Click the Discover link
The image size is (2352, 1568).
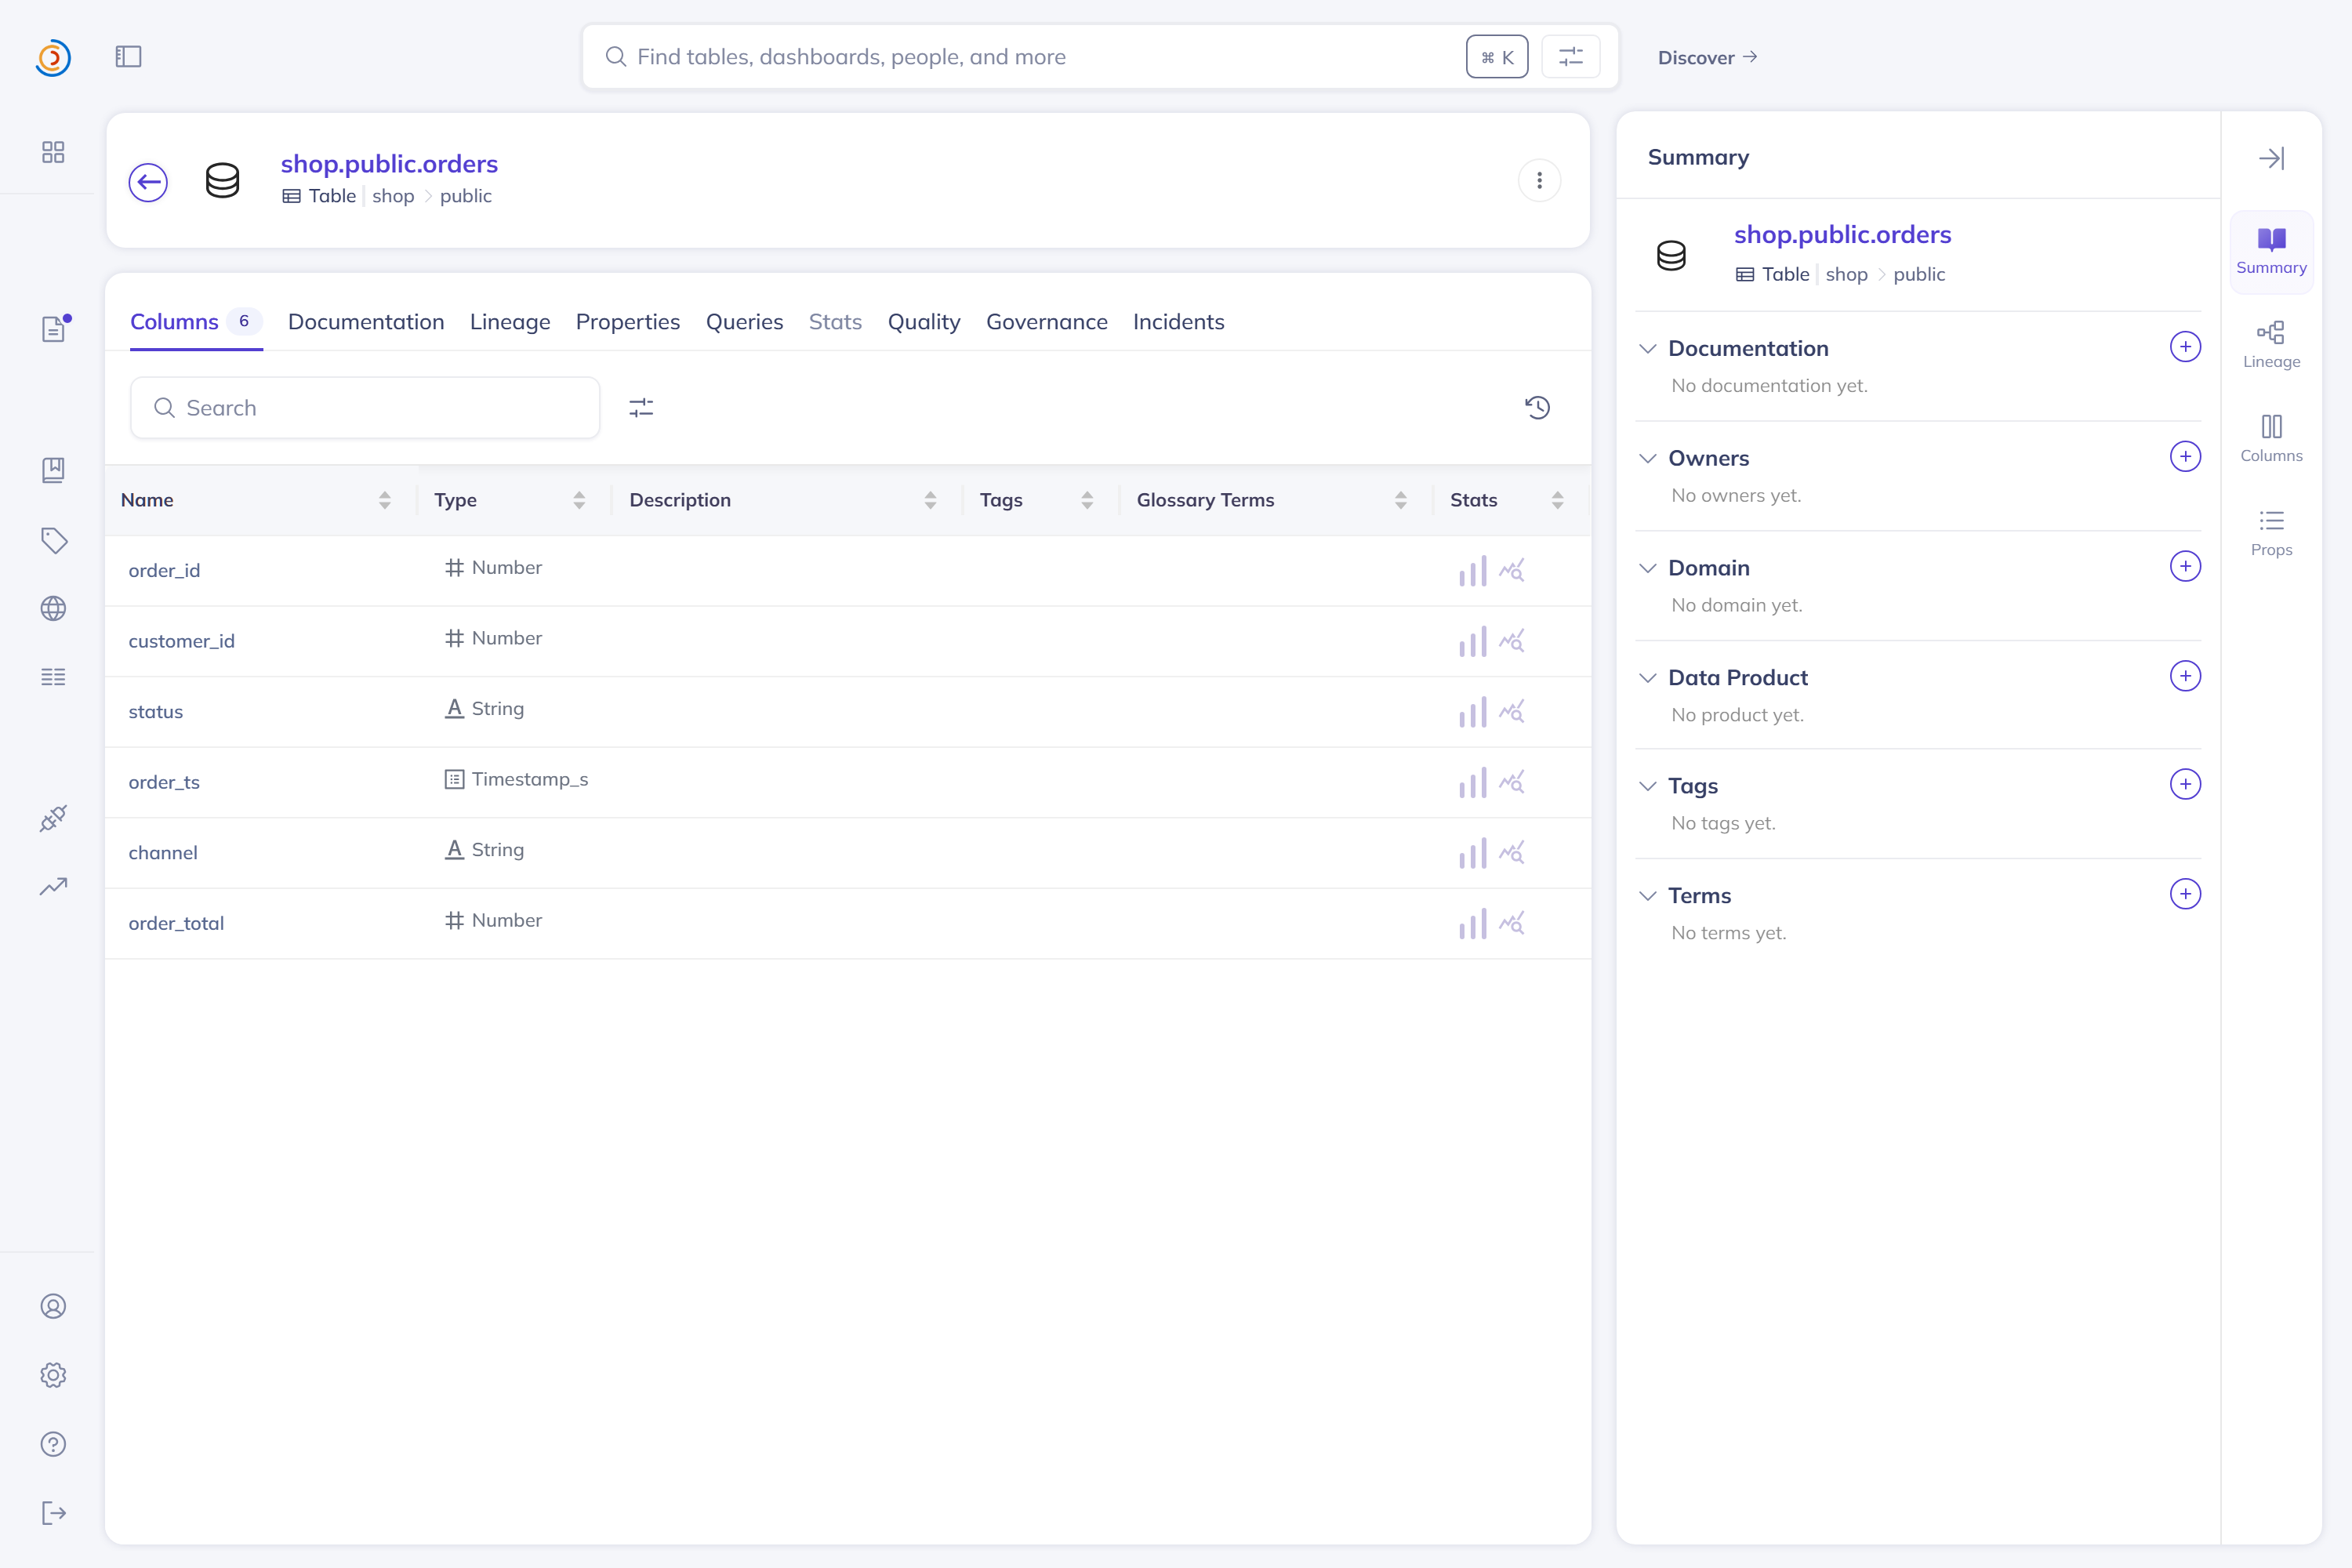pyautogui.click(x=1707, y=58)
